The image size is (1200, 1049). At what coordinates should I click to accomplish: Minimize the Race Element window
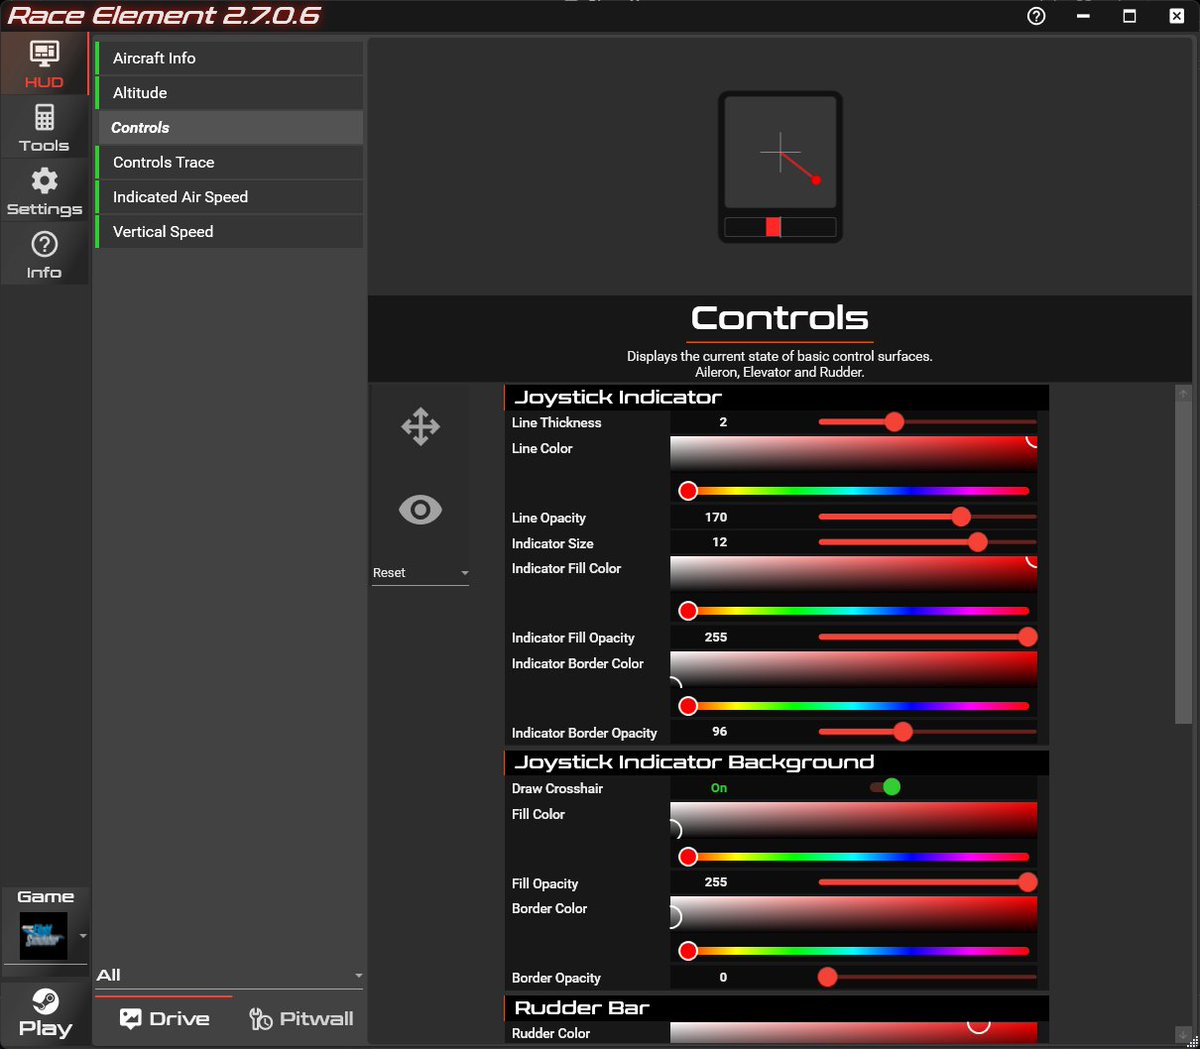(1083, 16)
